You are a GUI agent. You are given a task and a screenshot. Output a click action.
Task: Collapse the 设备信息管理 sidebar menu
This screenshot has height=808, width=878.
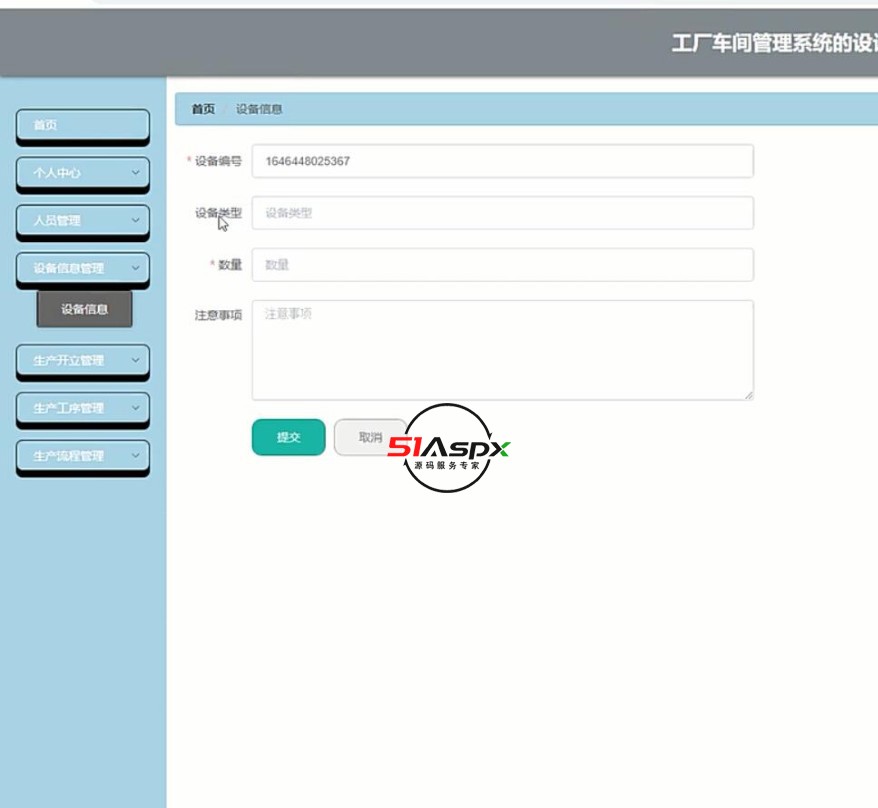click(82, 269)
